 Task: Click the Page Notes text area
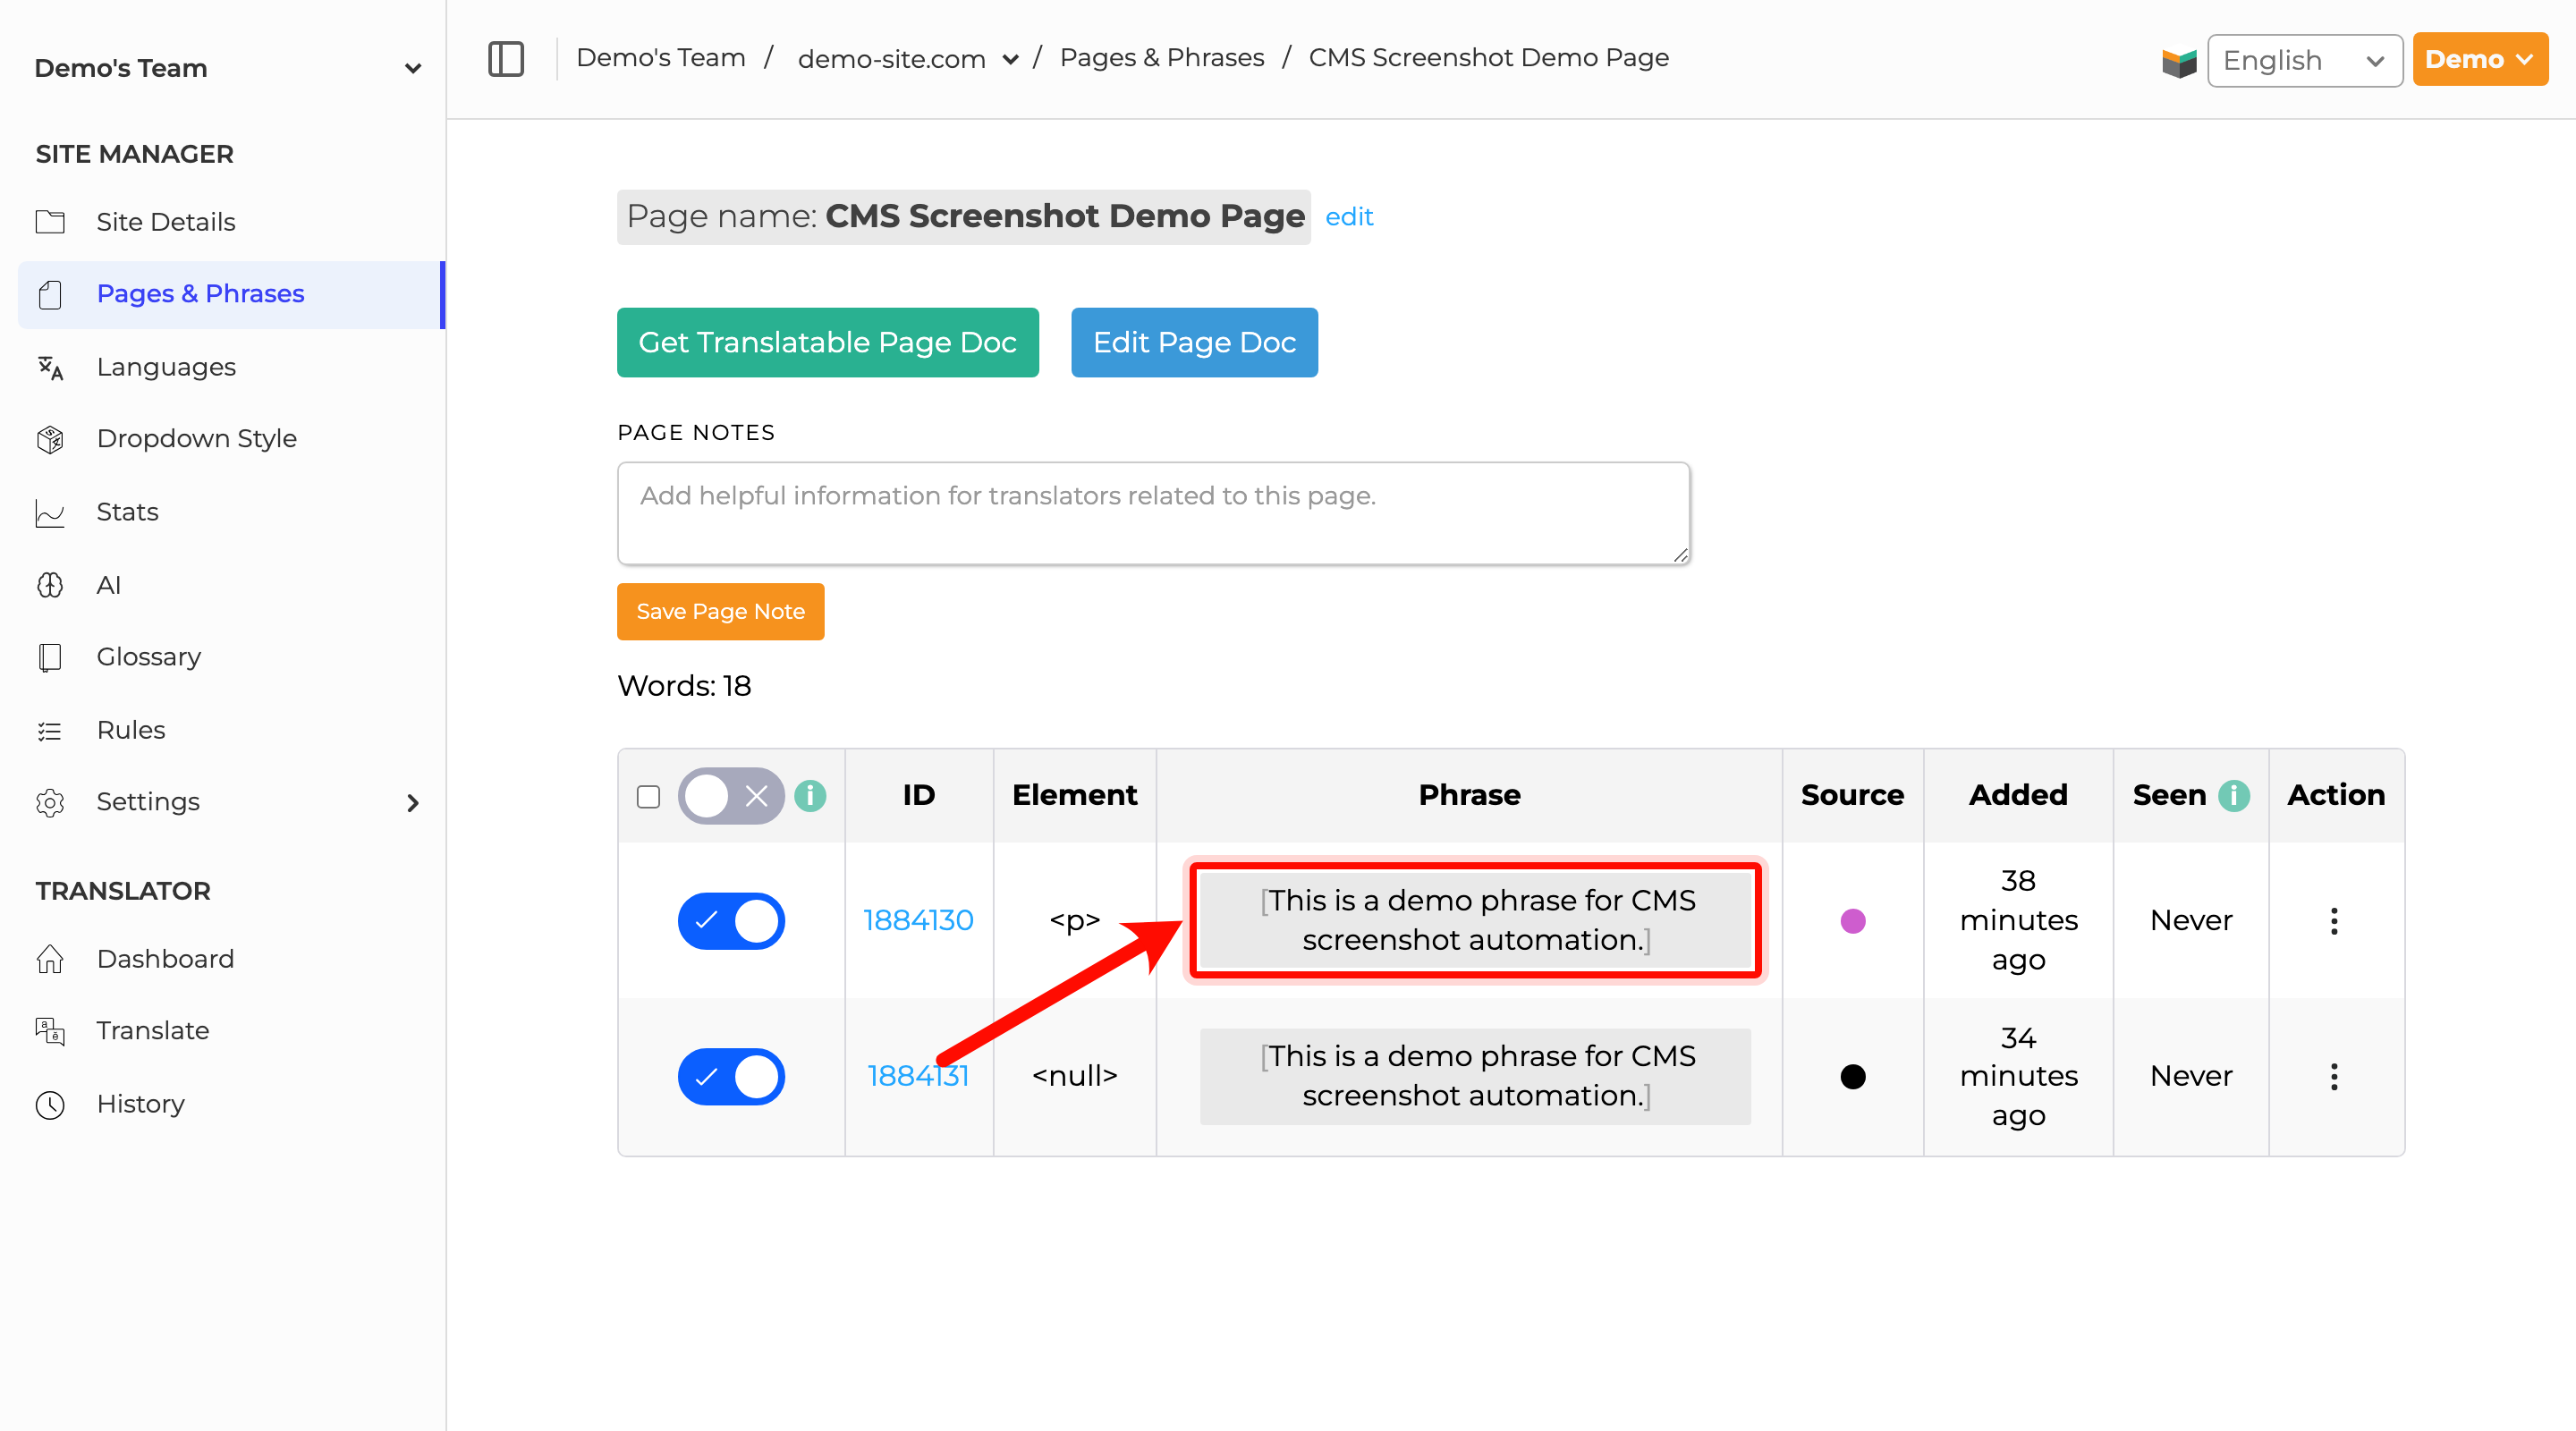click(x=1153, y=514)
